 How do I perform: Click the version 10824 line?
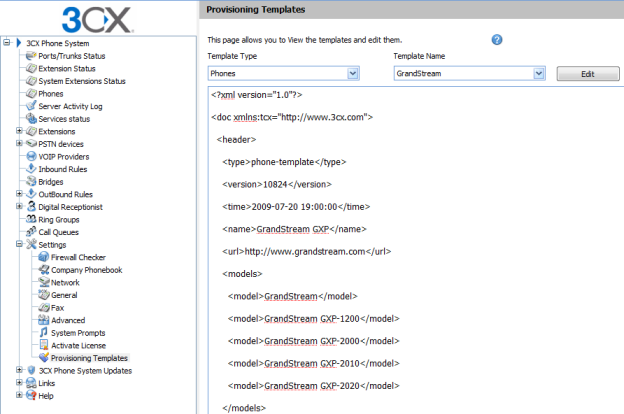coord(277,184)
